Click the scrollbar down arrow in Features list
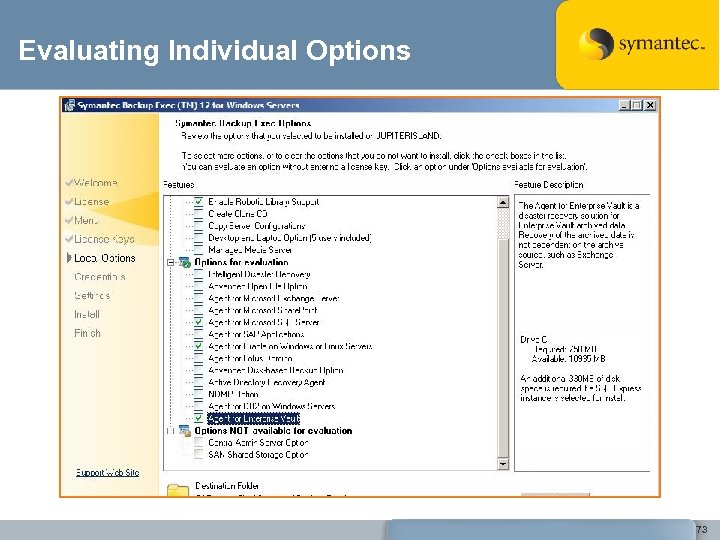The width and height of the screenshot is (720, 540). (x=503, y=464)
